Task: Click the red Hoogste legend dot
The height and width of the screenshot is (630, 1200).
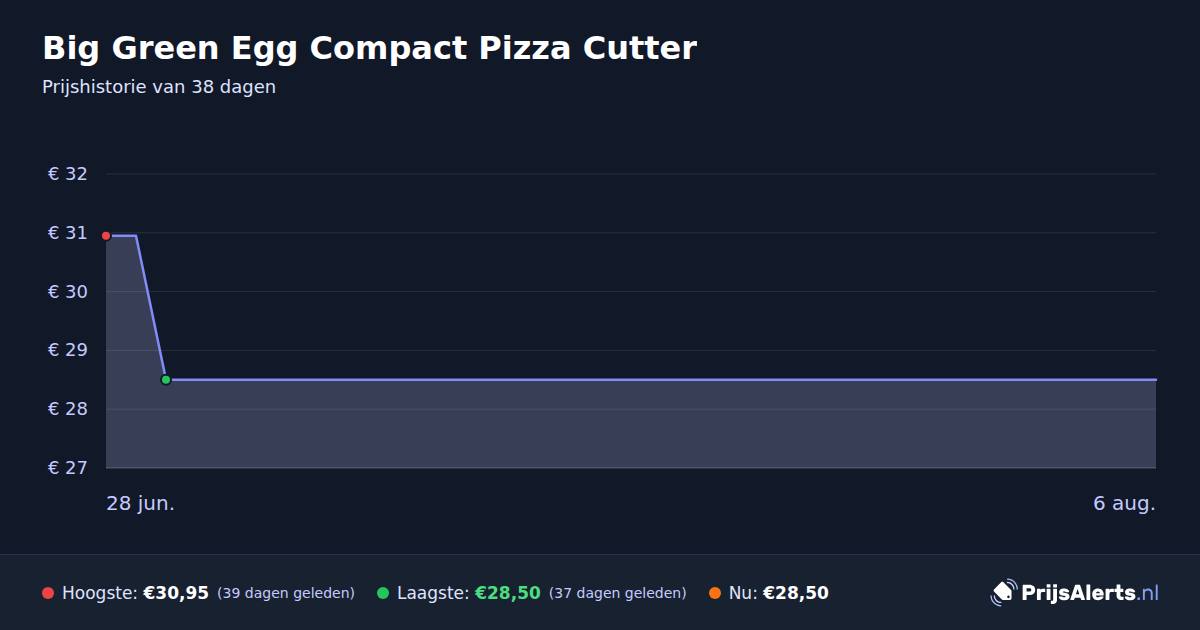Action: (48, 593)
